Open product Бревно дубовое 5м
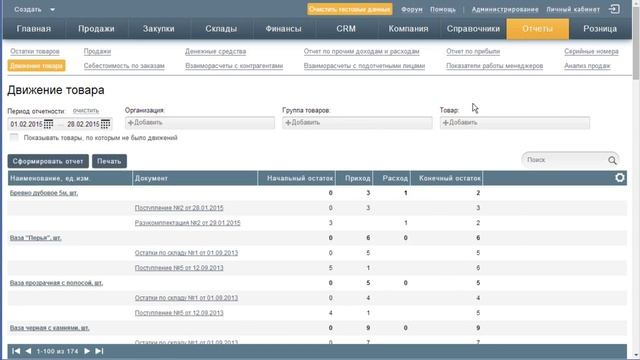The width and height of the screenshot is (640, 360). 44,193
